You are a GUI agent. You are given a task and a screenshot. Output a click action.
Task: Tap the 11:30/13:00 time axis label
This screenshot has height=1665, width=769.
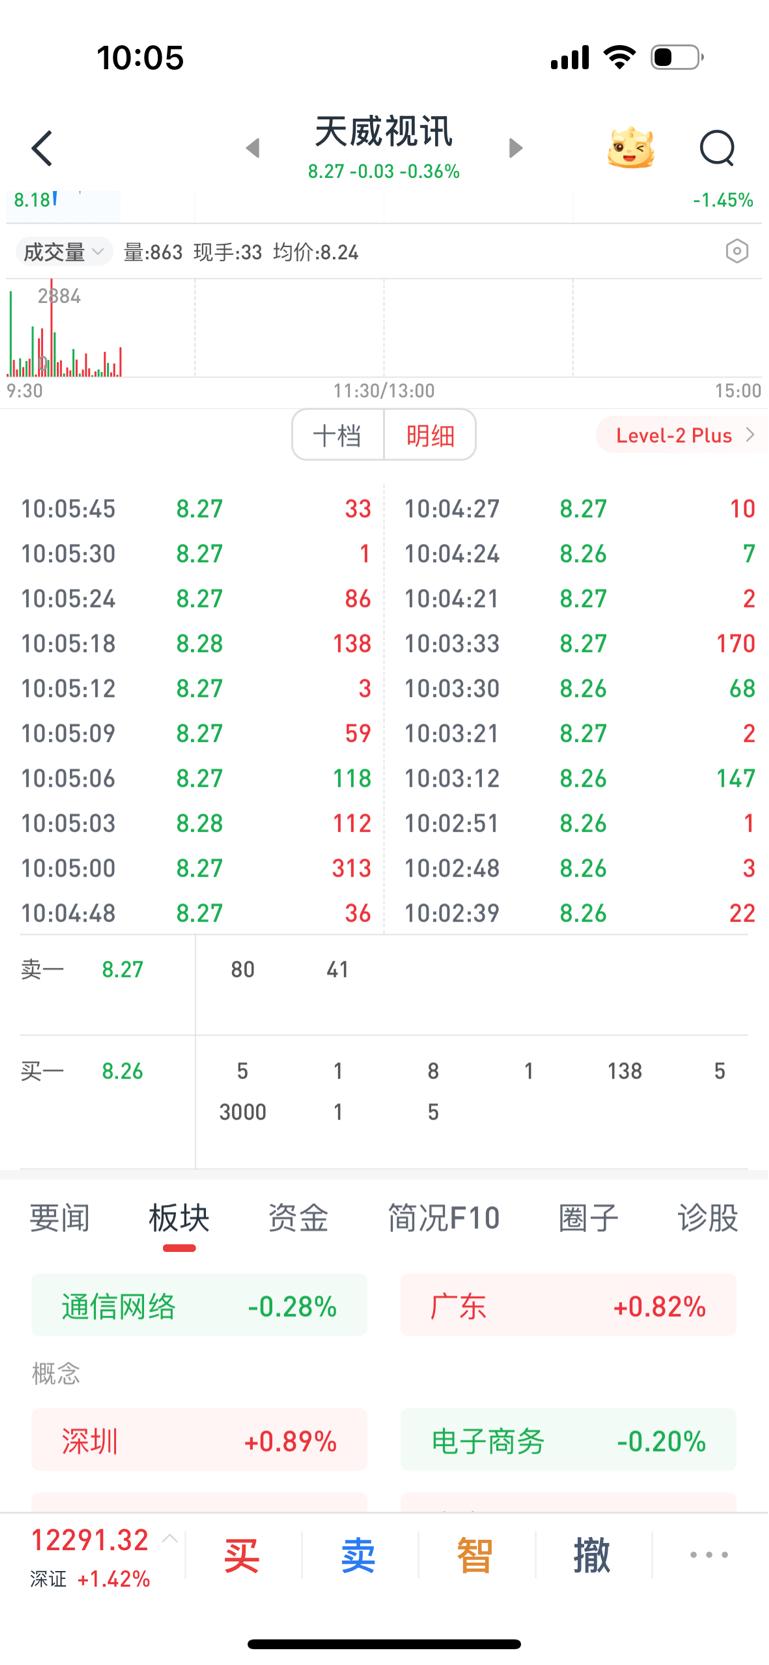tap(384, 391)
